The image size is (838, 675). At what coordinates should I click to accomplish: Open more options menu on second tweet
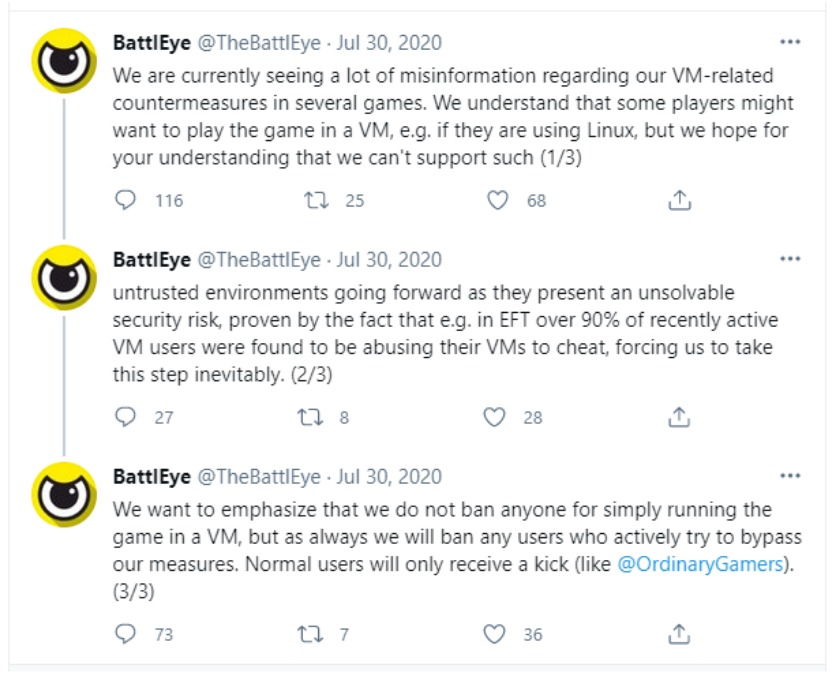[790, 260]
